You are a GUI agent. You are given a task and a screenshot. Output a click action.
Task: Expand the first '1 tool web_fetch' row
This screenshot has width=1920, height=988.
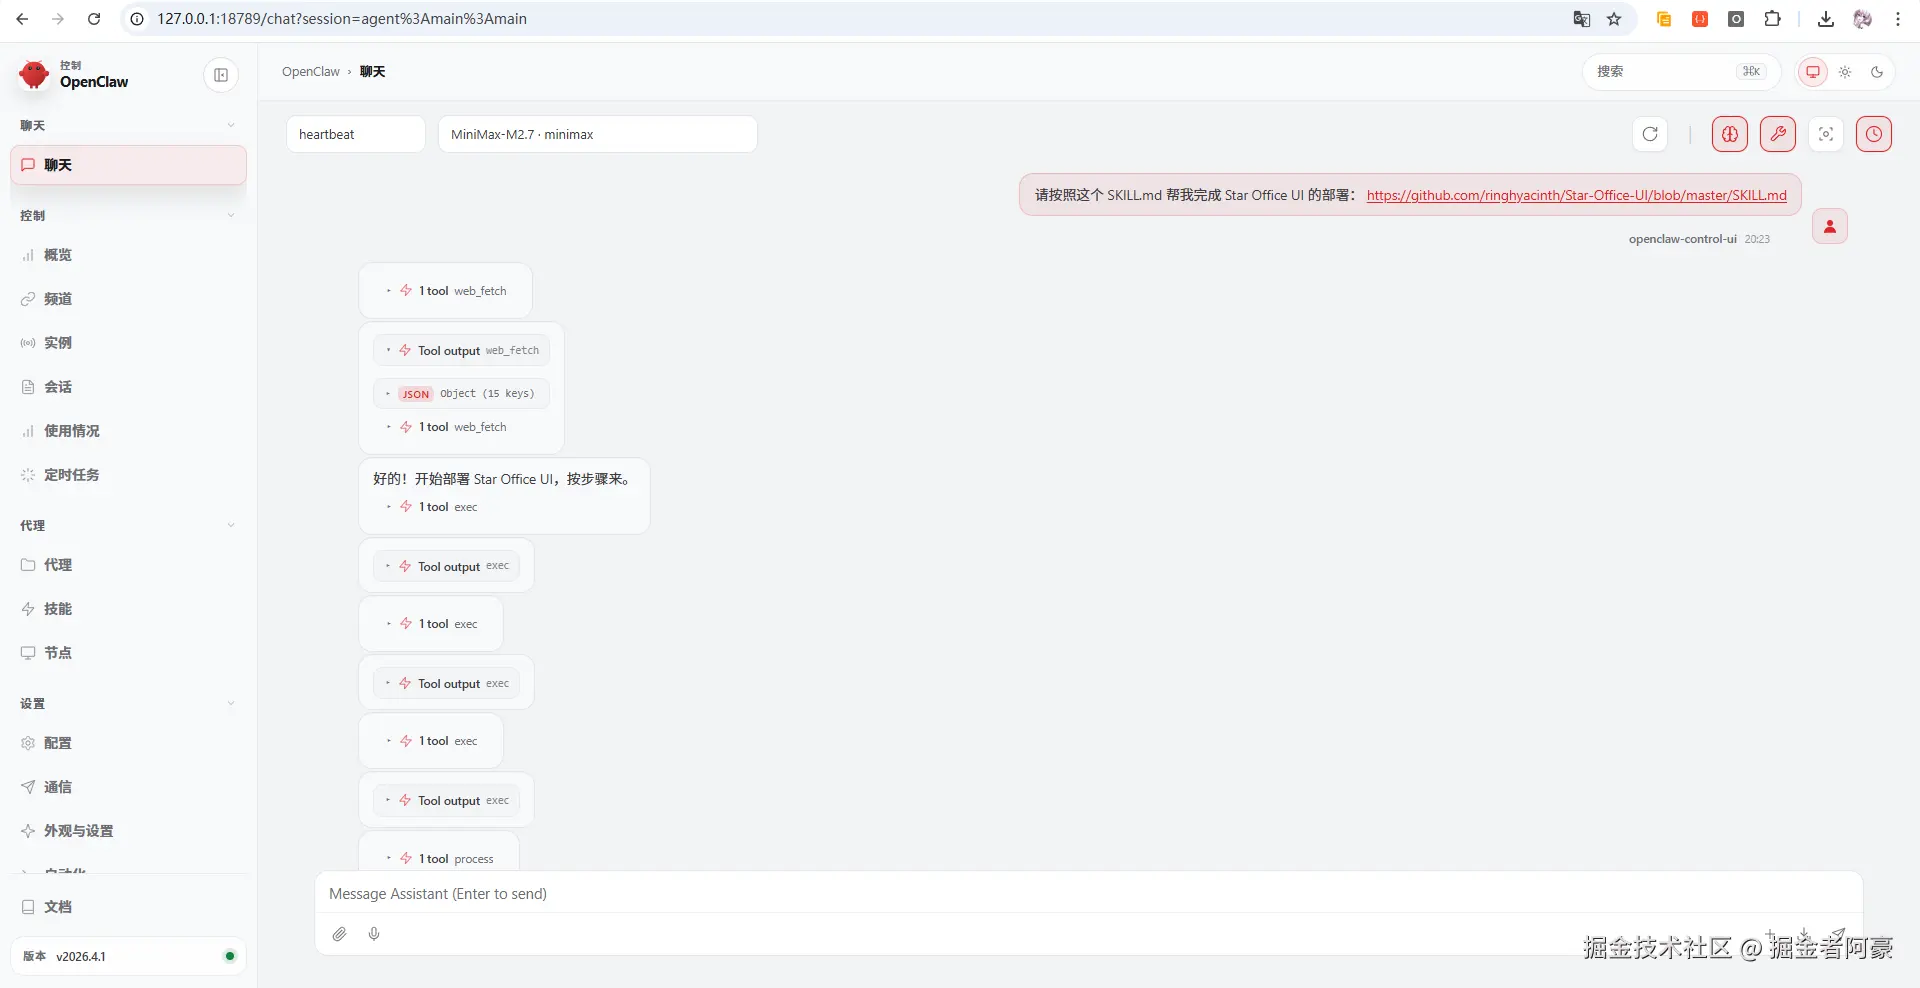[x=446, y=291]
